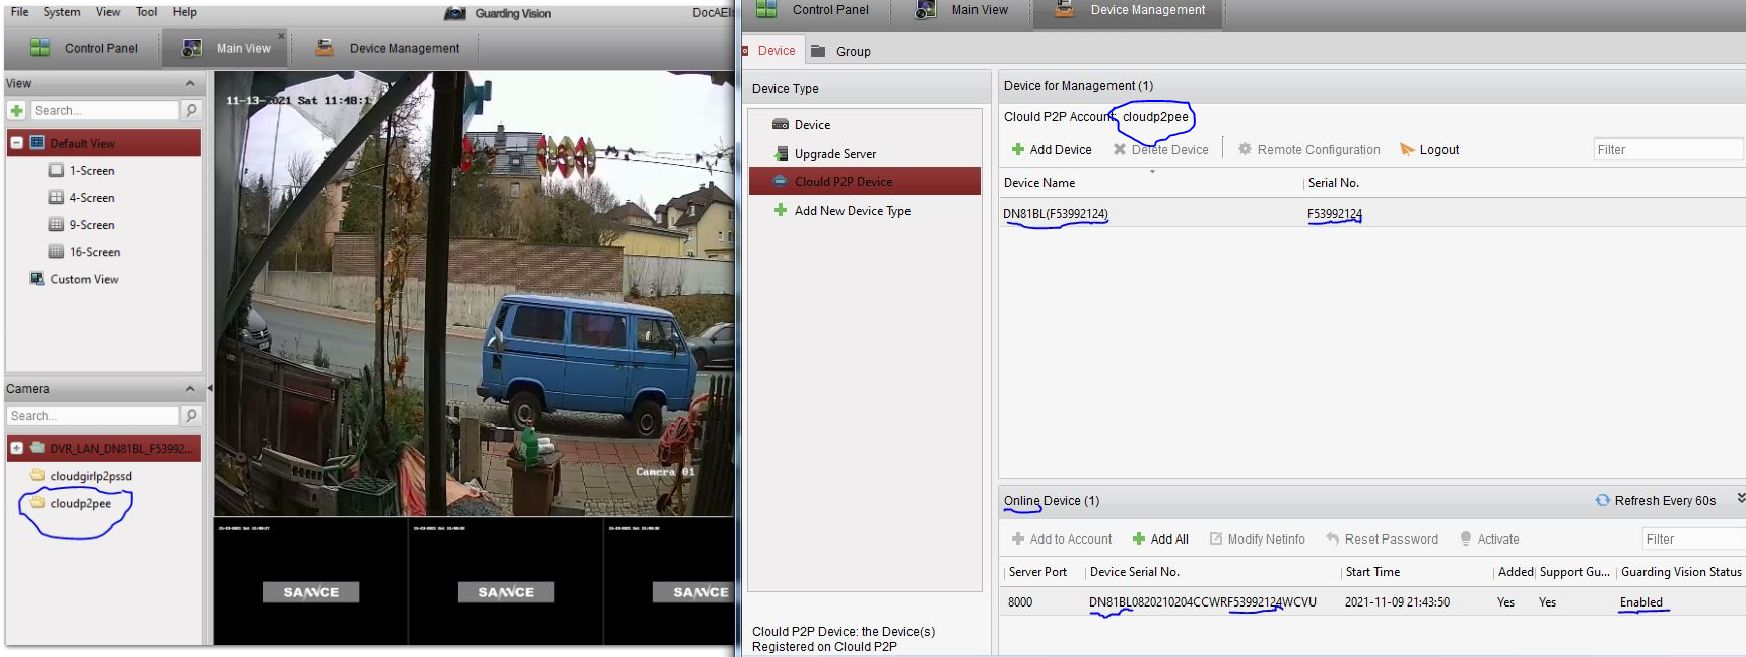
Task: Select 1-Screen layout
Action: [82, 171]
